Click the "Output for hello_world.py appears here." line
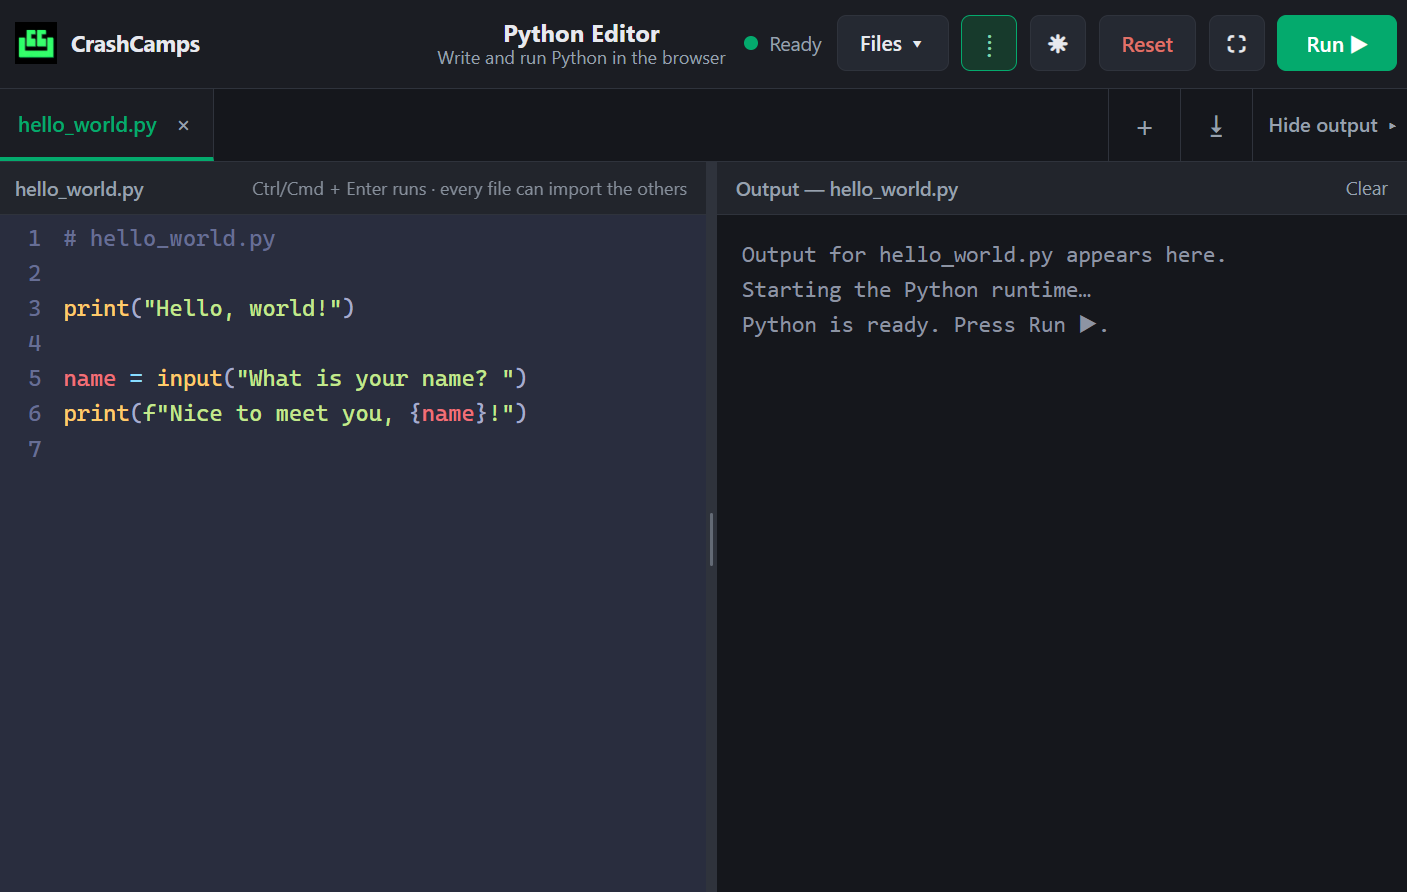 click(x=983, y=255)
